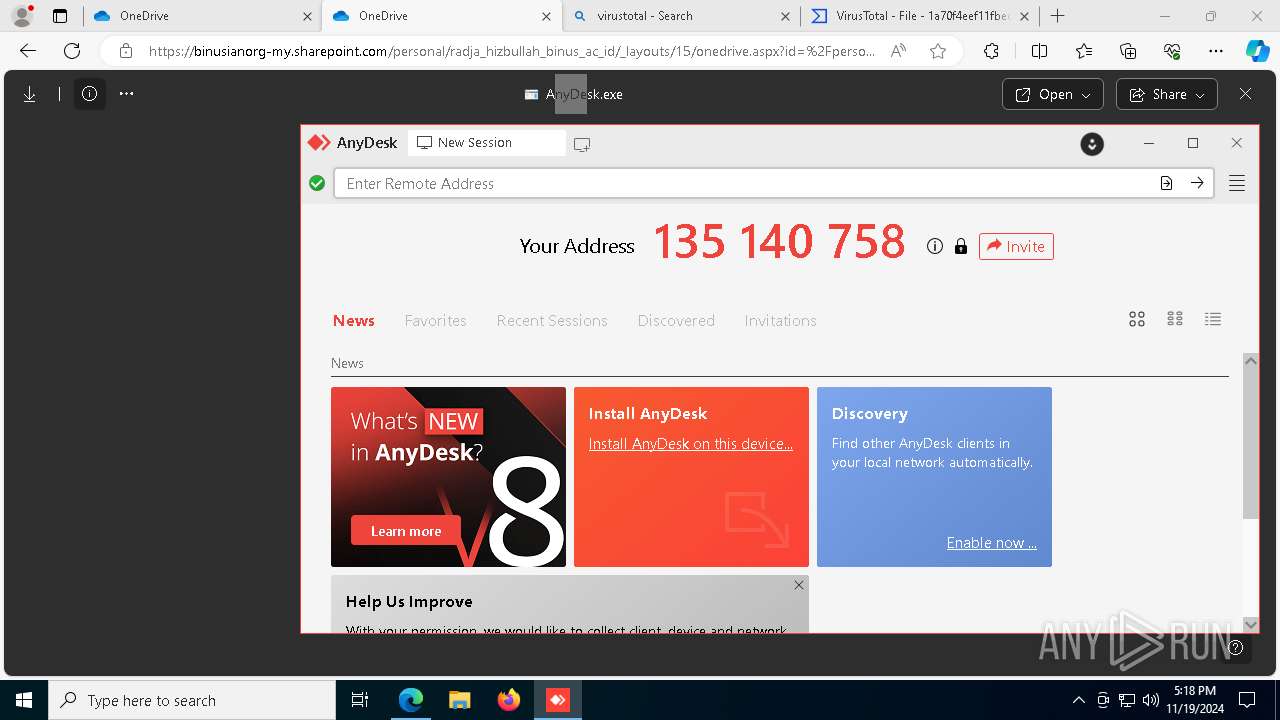Download the AnyDesk.exe file in OneDrive
The width and height of the screenshot is (1280, 720).
coord(30,94)
